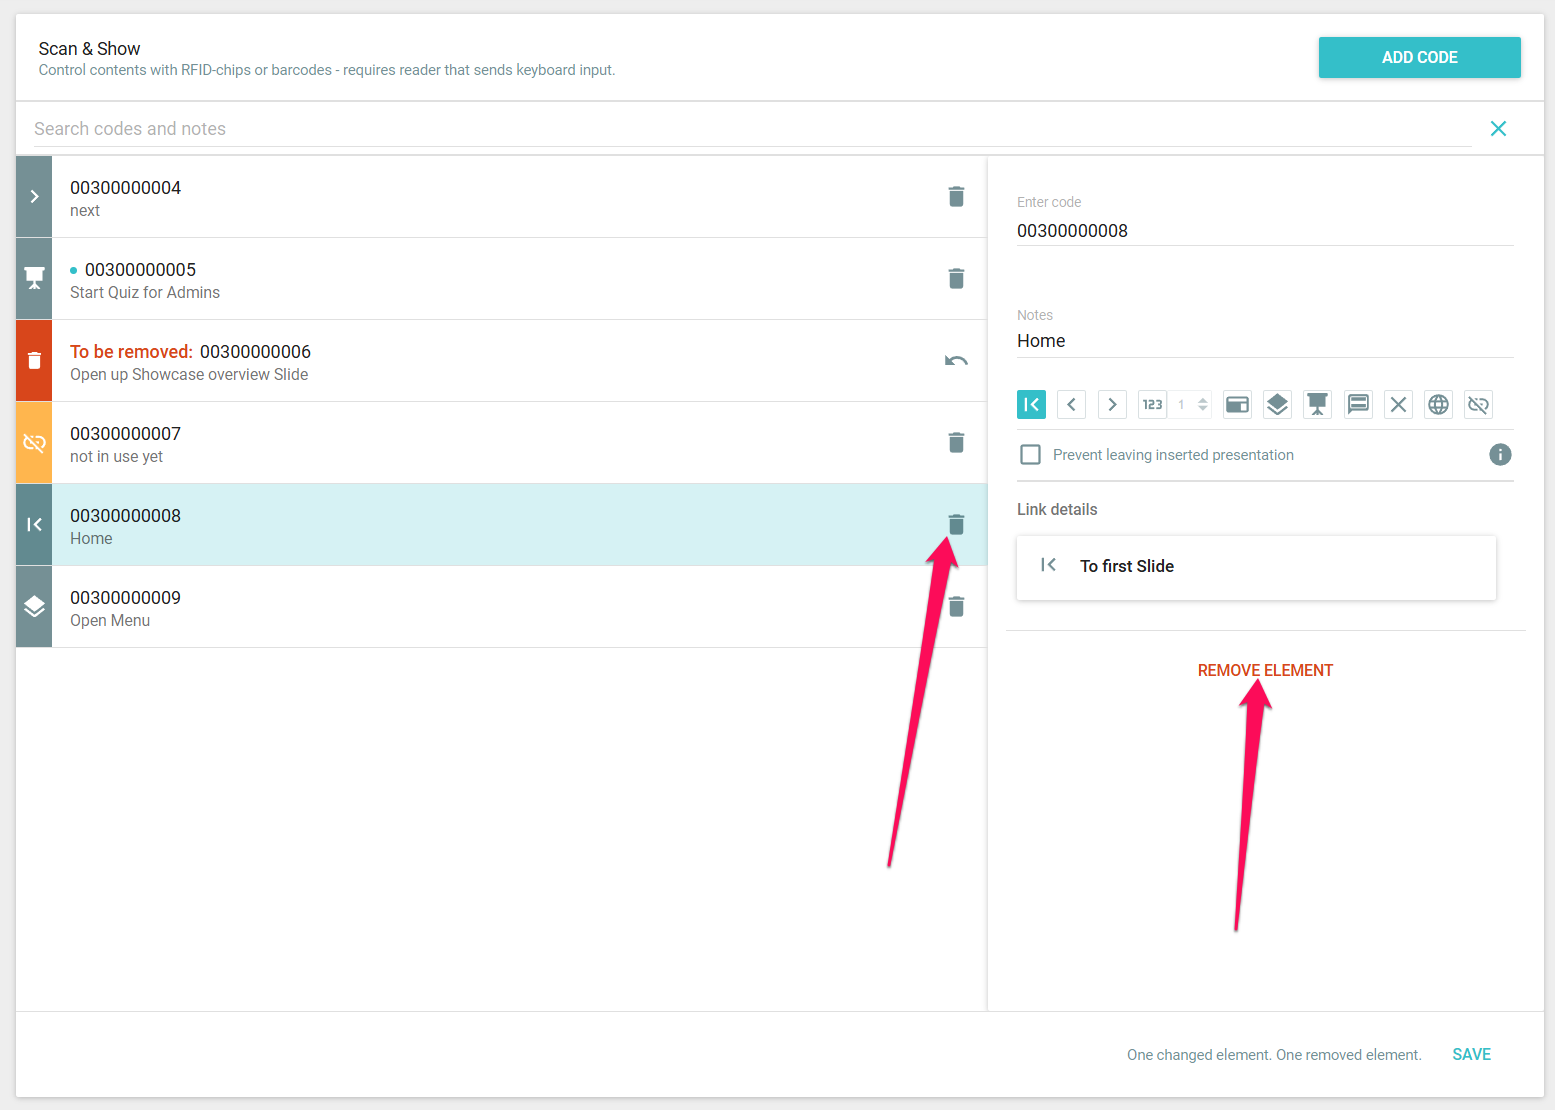Select the broken link no-action icon in the toolbar
Viewport: 1555px width, 1110px height.
click(1478, 405)
